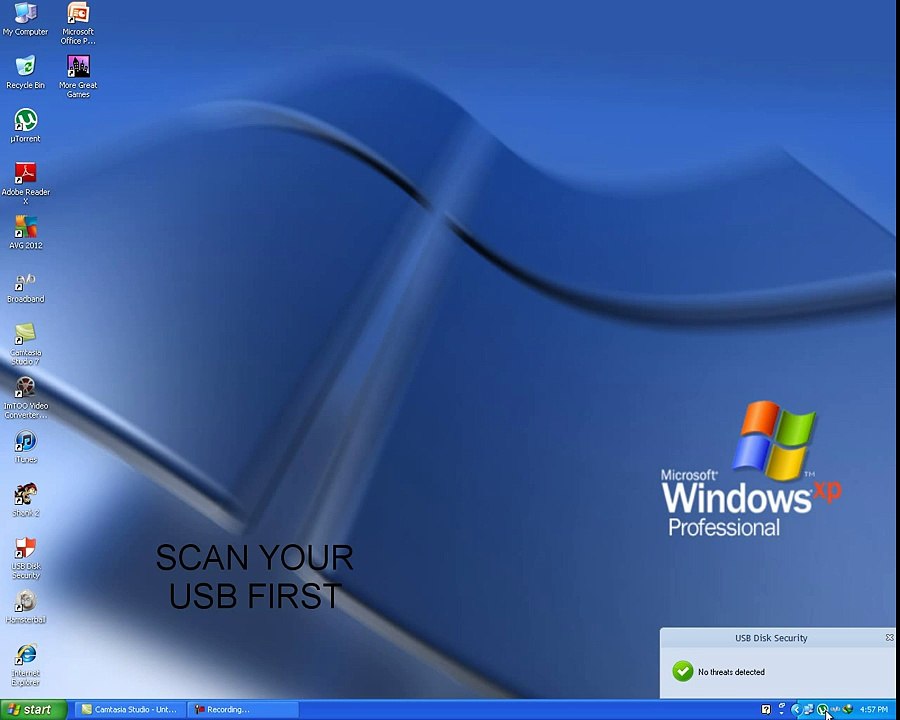This screenshot has width=900, height=720.
Task: Click the µTorrent system tray icon
Action: pos(823,710)
